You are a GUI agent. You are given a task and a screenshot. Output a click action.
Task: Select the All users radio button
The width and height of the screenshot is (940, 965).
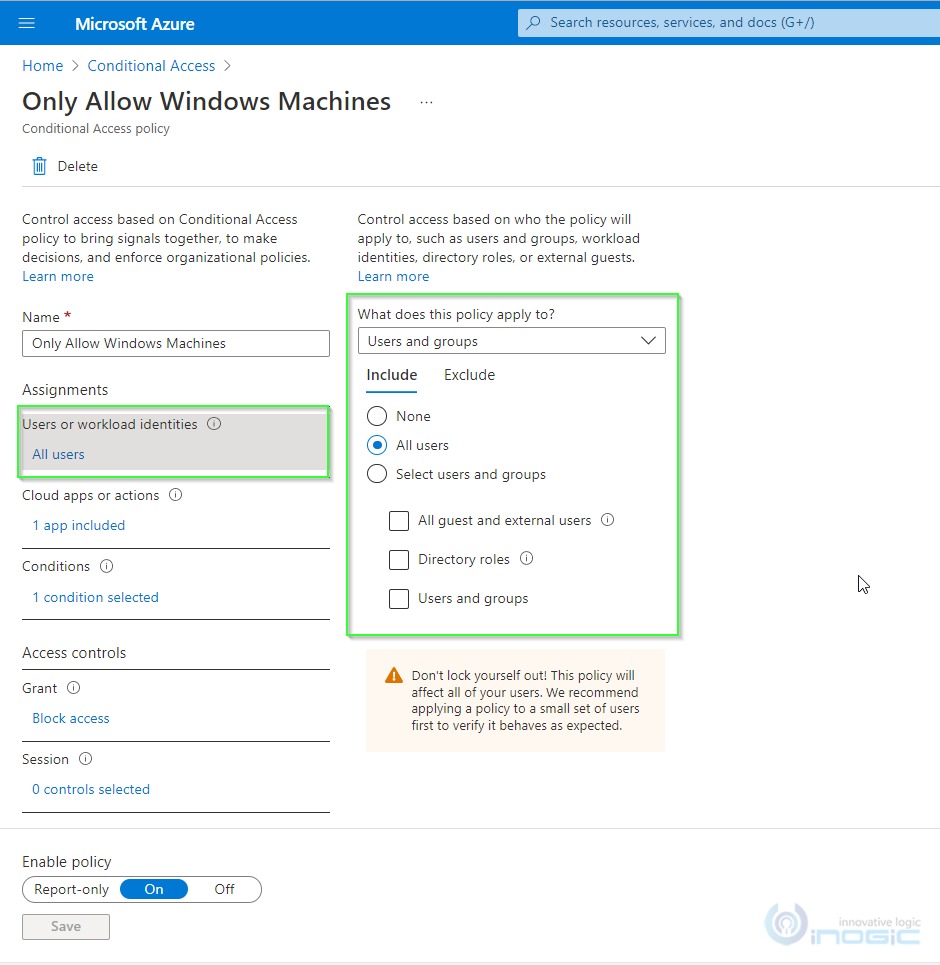coord(377,445)
